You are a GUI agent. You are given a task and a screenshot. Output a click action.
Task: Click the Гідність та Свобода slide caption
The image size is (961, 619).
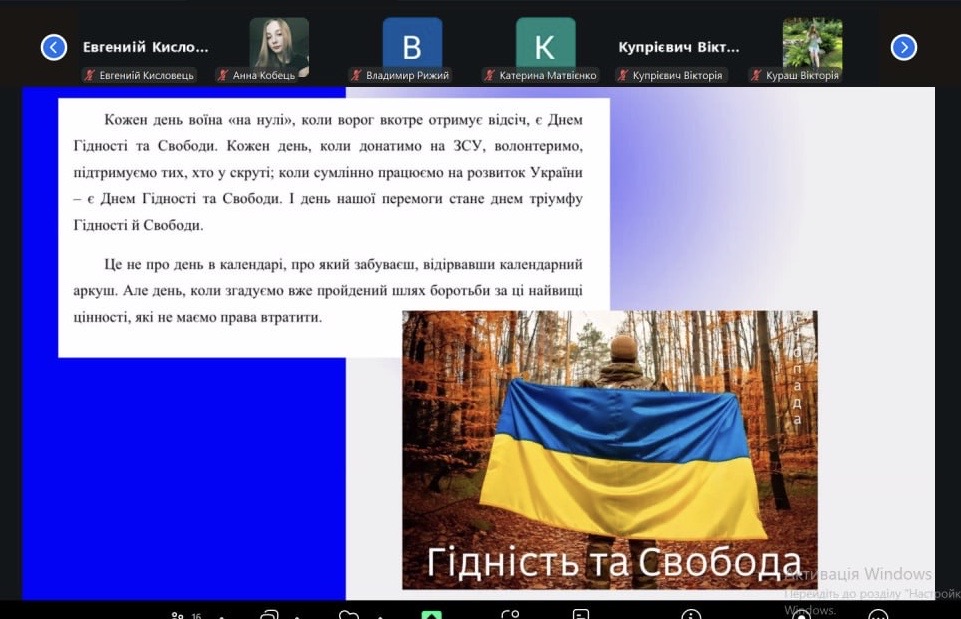(613, 562)
